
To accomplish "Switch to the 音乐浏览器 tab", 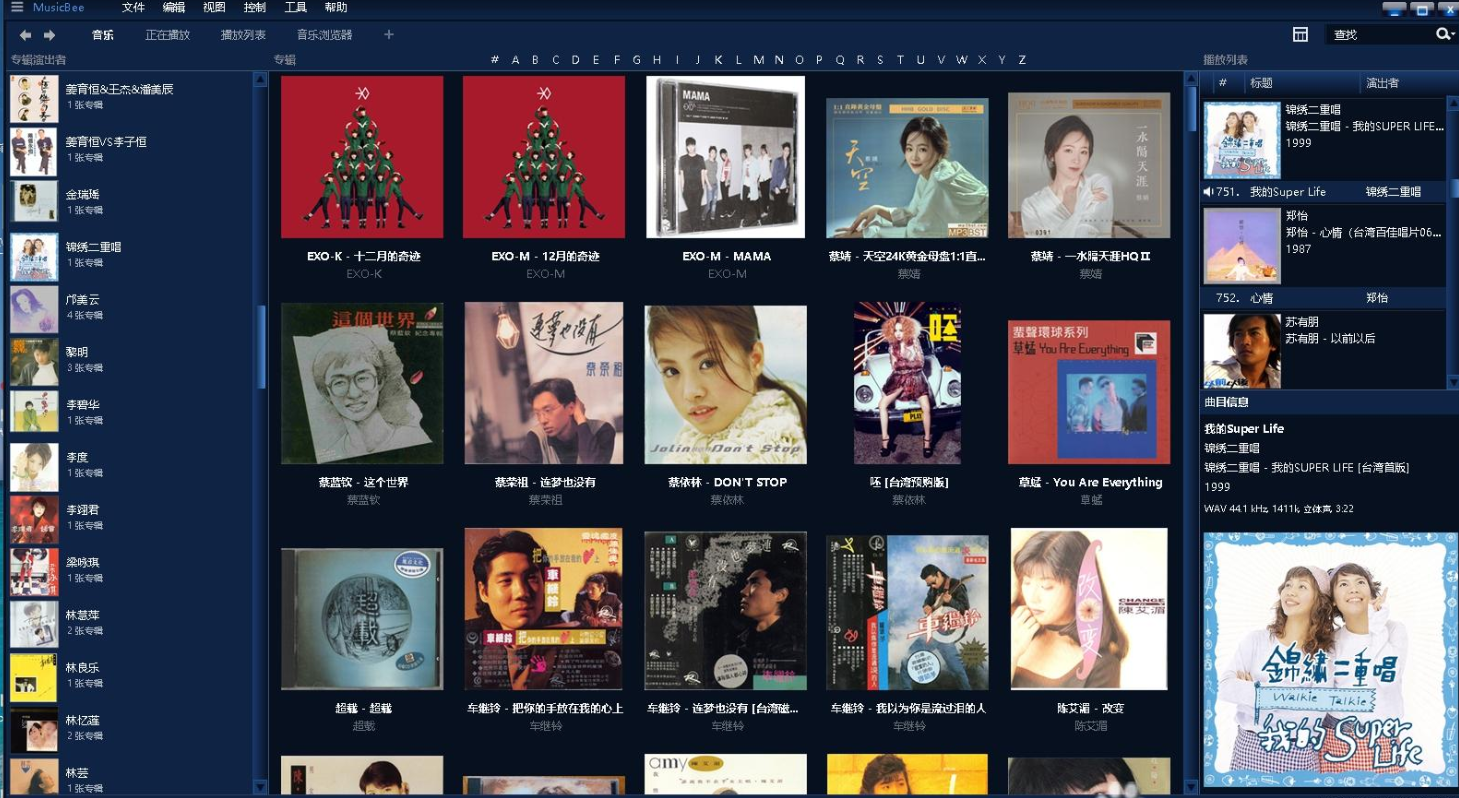I will click(325, 35).
